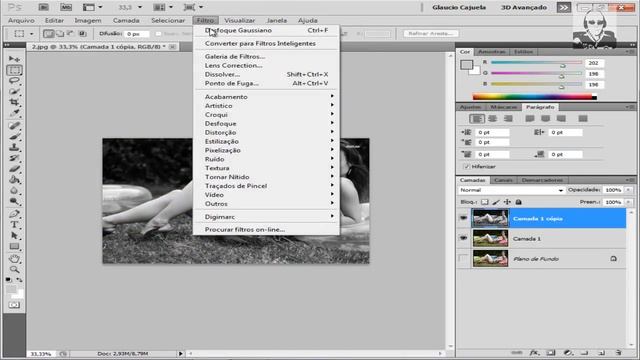Open the Opacidade slider arrow

(628, 190)
